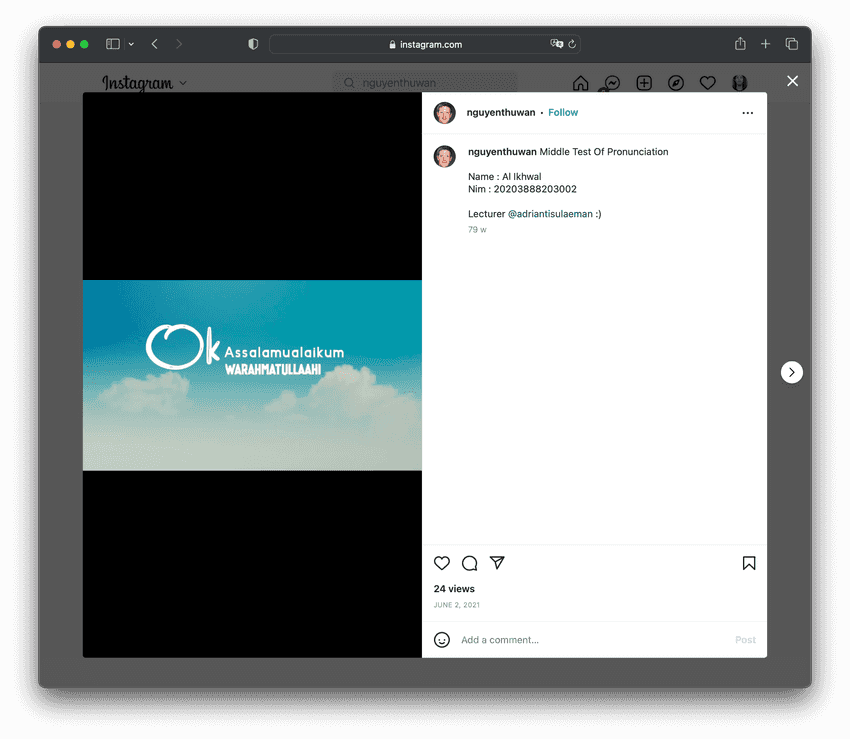This screenshot has height=739, width=850.
Task: Share post using paper plane icon
Action: tap(497, 563)
